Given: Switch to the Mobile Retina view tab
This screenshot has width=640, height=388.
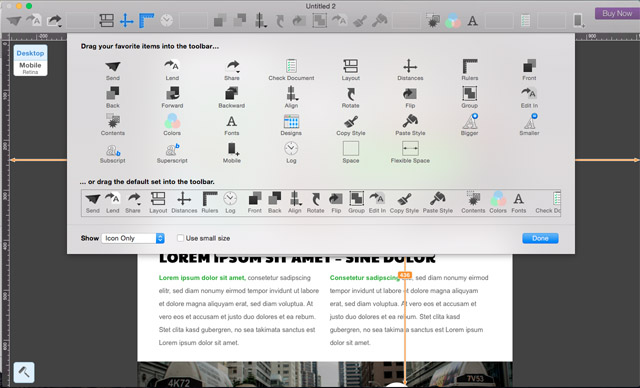Looking at the screenshot, I should (x=30, y=68).
